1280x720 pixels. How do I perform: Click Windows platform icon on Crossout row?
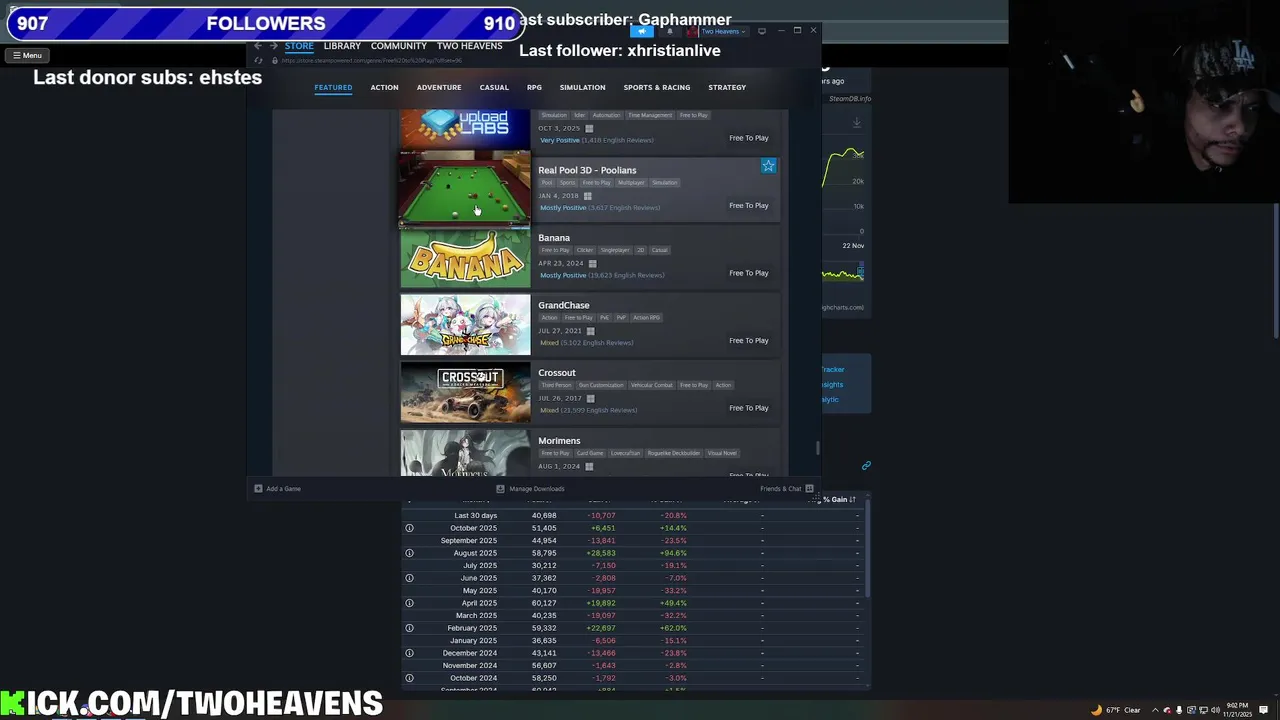tap(590, 398)
